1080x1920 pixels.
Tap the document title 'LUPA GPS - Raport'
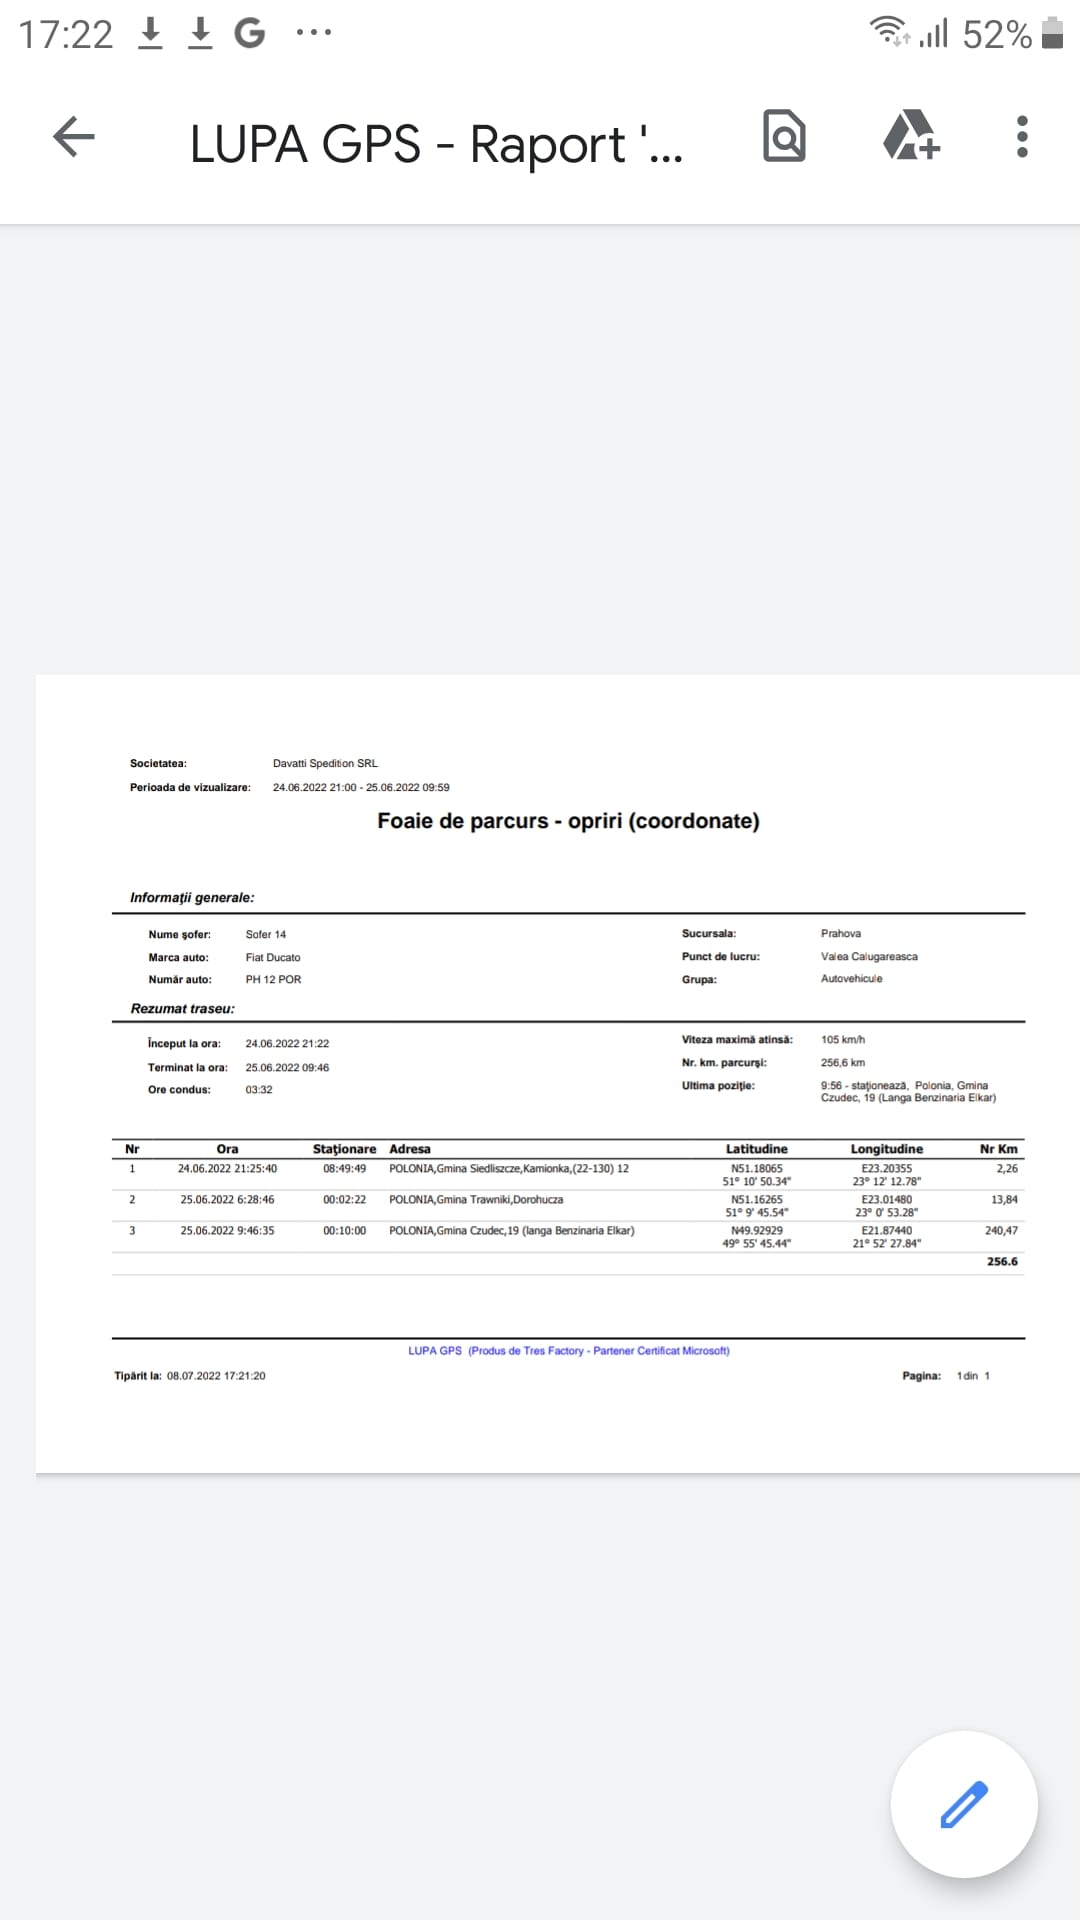point(436,144)
